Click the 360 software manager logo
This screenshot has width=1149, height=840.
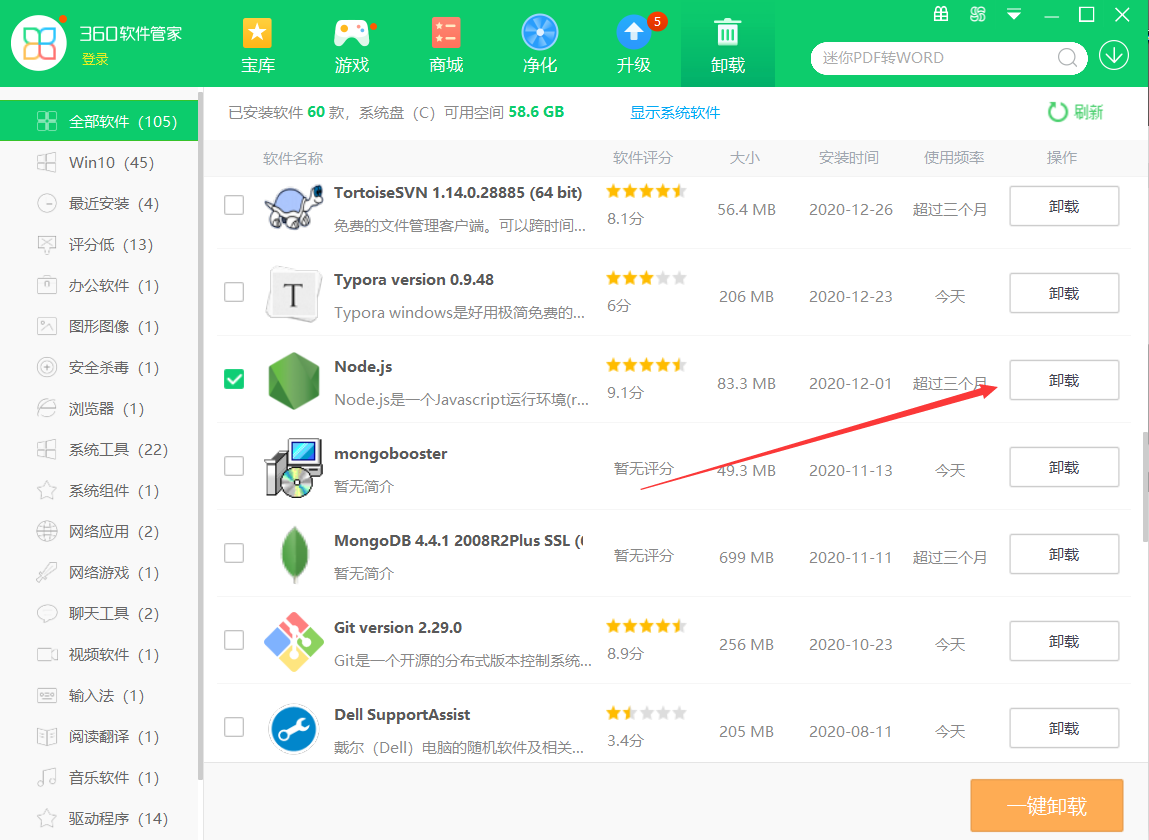(x=39, y=43)
